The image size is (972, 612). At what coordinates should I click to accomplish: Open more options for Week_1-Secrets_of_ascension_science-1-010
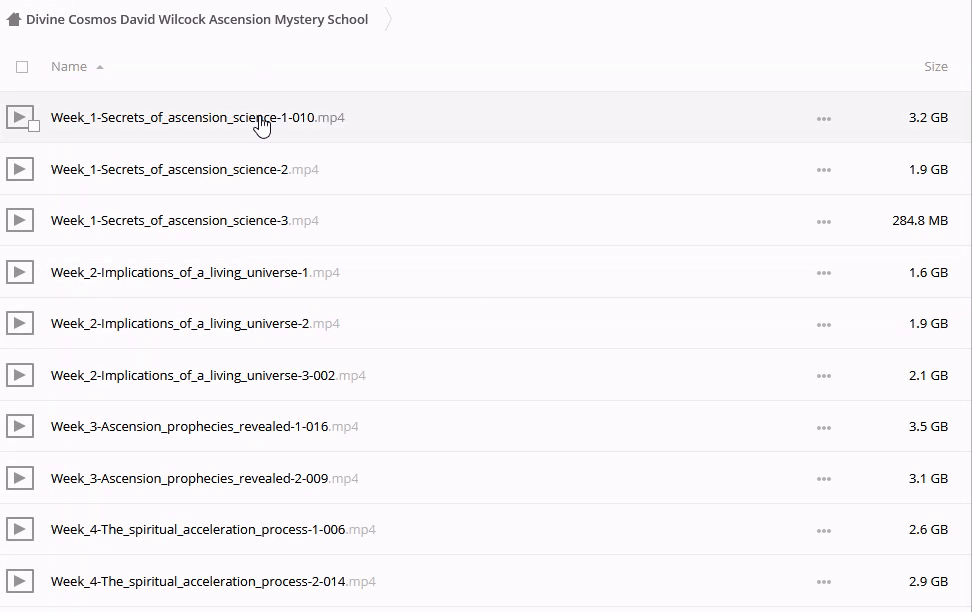click(x=823, y=118)
